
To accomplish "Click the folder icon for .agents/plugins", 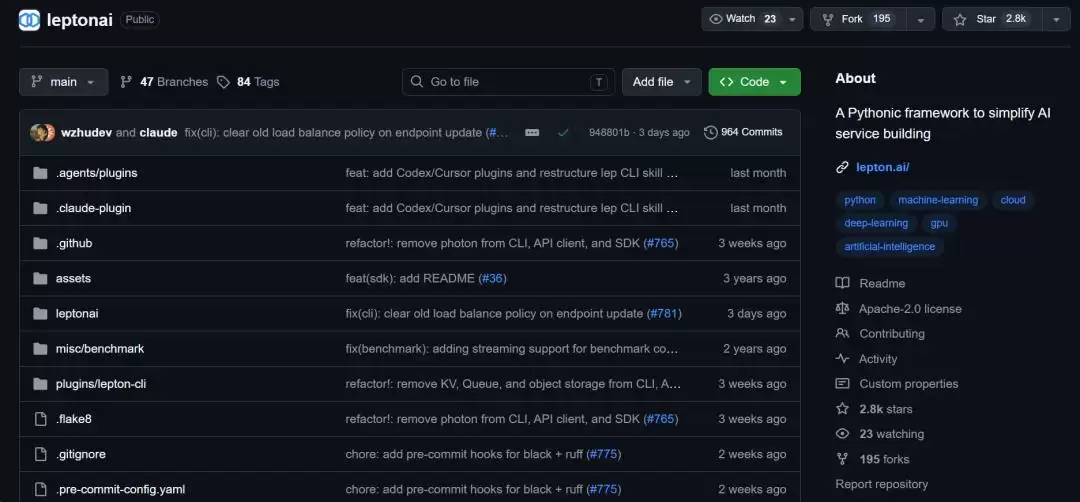I will (40, 173).
